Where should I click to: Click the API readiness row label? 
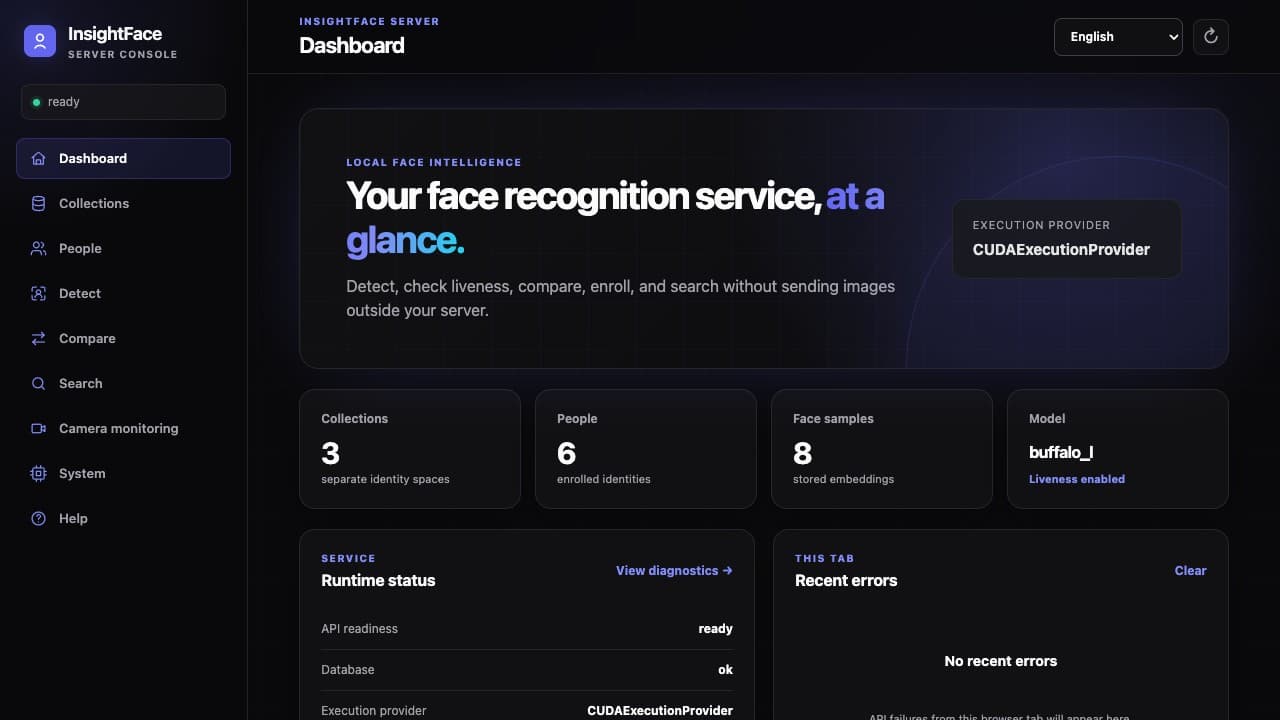point(359,629)
